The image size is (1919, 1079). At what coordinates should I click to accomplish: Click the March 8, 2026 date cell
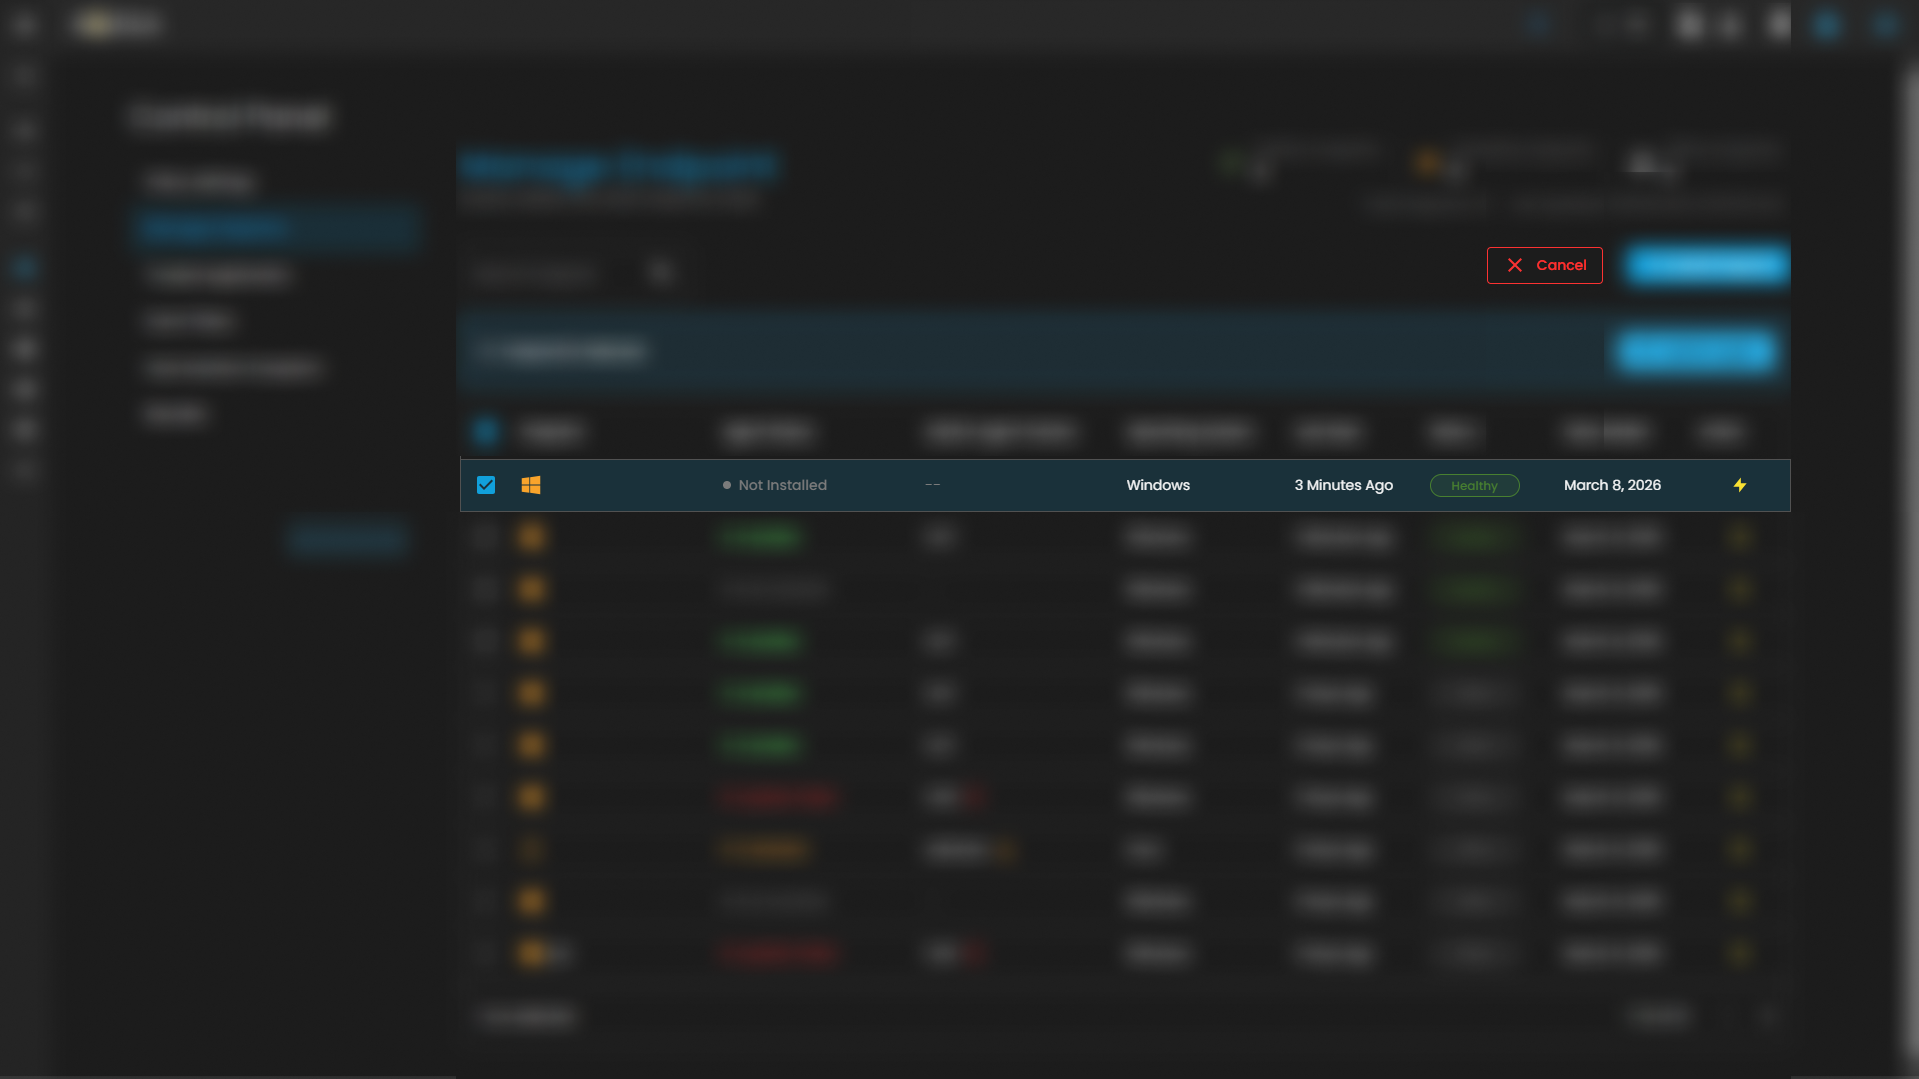(x=1612, y=485)
